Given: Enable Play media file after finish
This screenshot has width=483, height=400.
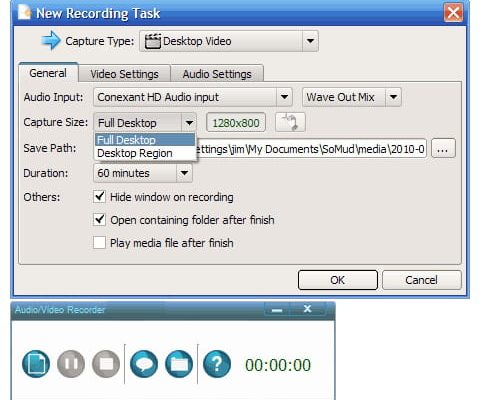Looking at the screenshot, I should click(x=99, y=243).
